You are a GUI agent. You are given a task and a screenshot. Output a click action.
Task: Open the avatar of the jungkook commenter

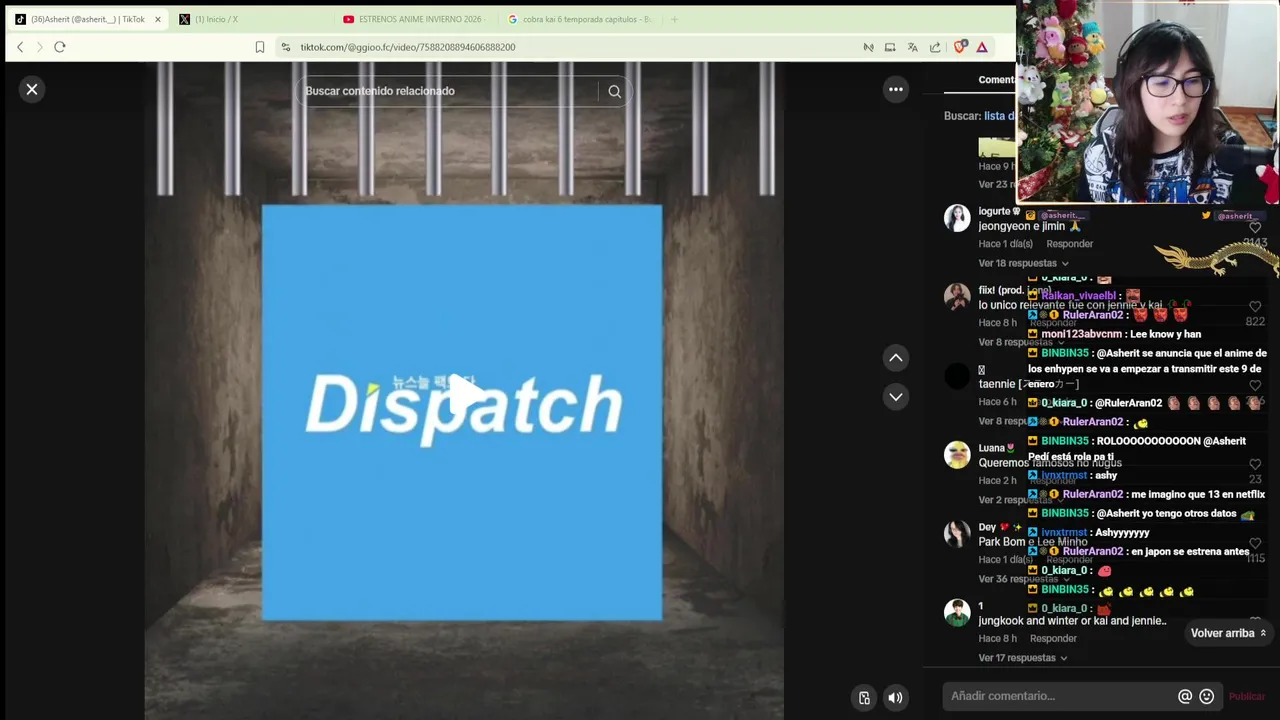click(957, 613)
